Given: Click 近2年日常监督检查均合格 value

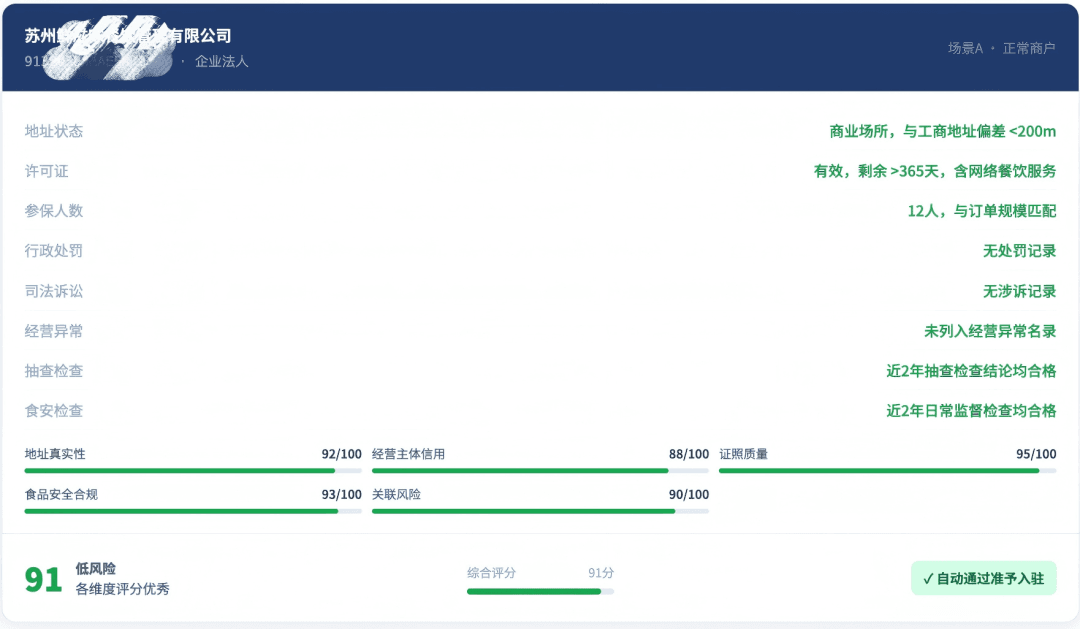Looking at the screenshot, I should tap(971, 411).
